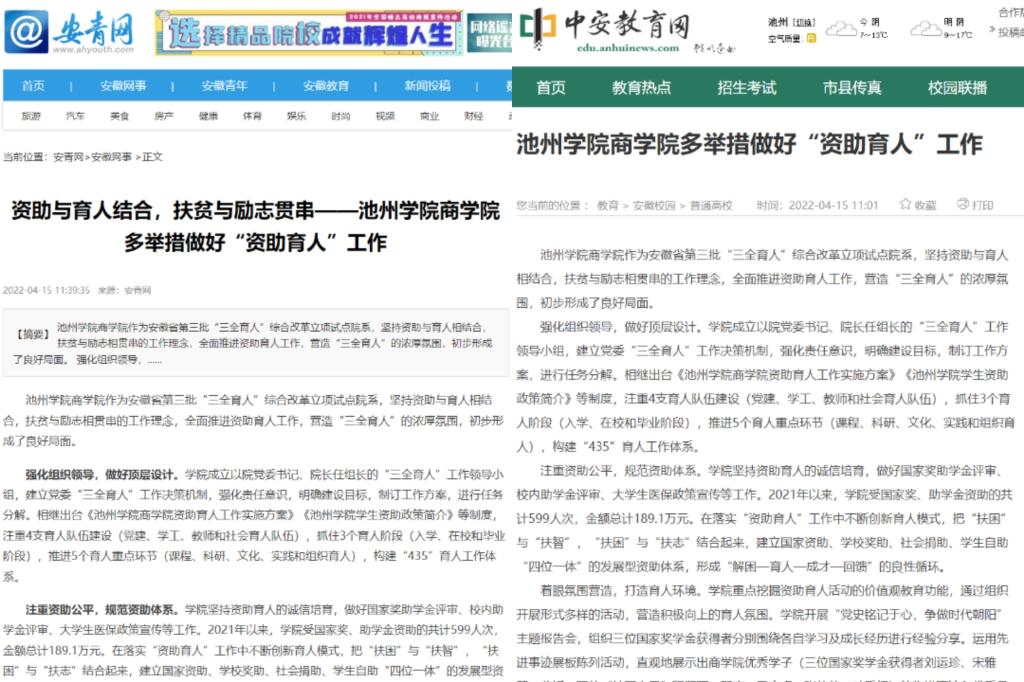Click the 收藏 star icon
Image resolution: width=1024 pixels, height=682 pixels.
tap(906, 205)
